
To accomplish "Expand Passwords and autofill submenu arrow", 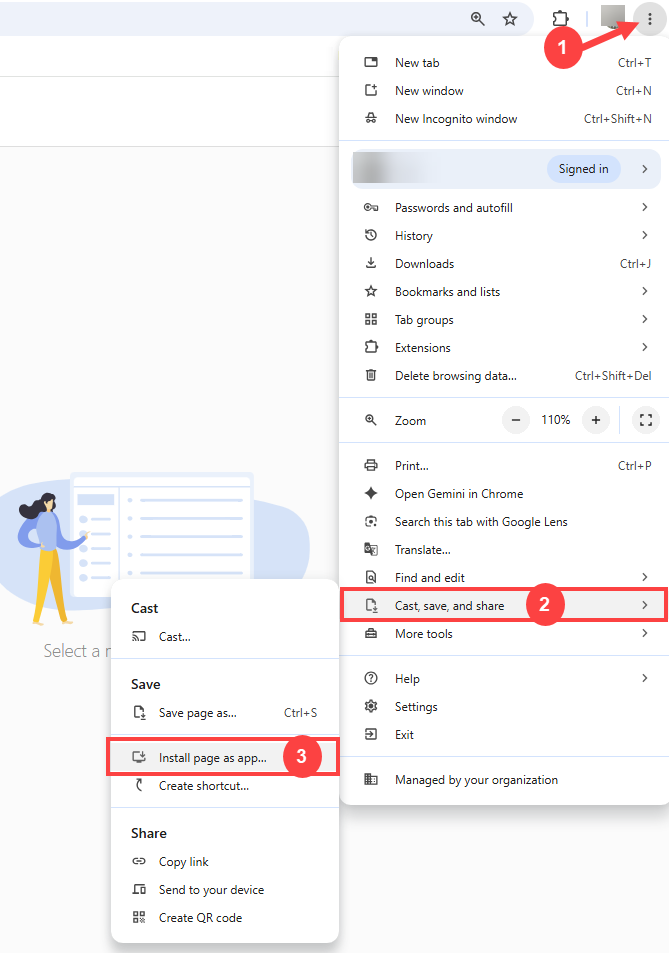I will 645,207.
